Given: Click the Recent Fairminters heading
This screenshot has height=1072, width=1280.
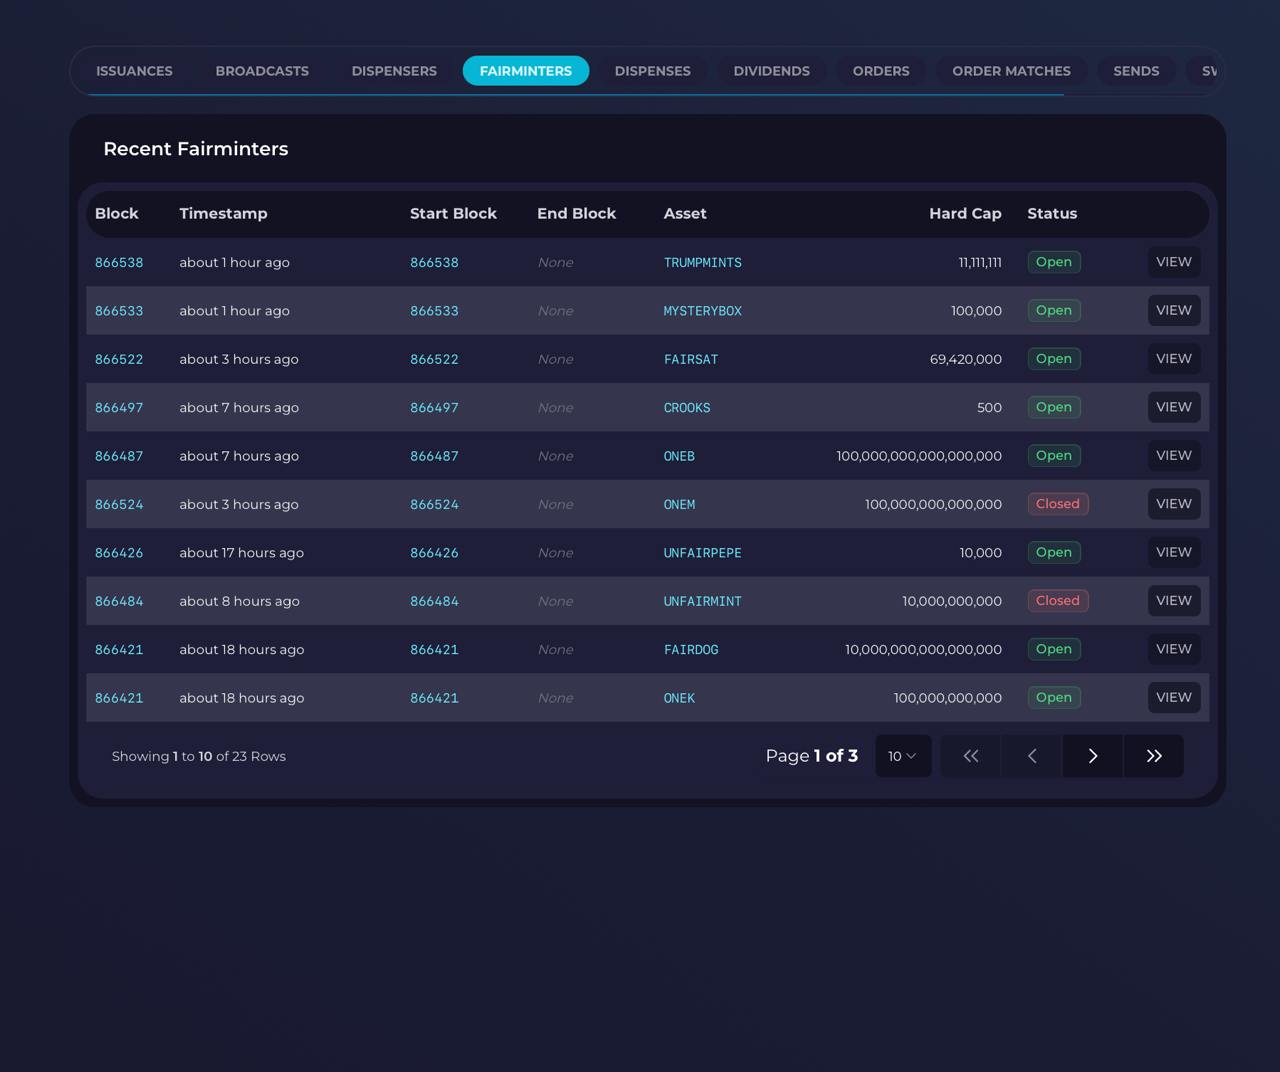Looking at the screenshot, I should coord(196,149).
